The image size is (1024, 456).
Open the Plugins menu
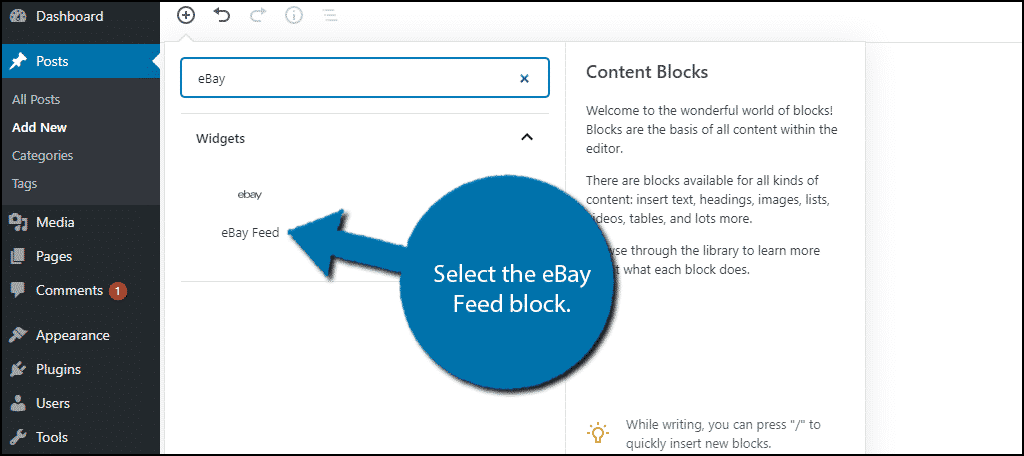pos(58,369)
